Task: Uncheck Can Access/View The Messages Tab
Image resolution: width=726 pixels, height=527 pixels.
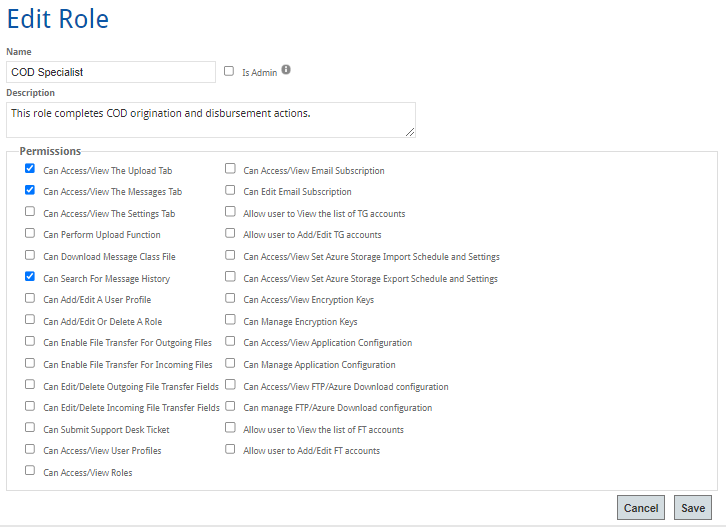Action: [x=30, y=190]
